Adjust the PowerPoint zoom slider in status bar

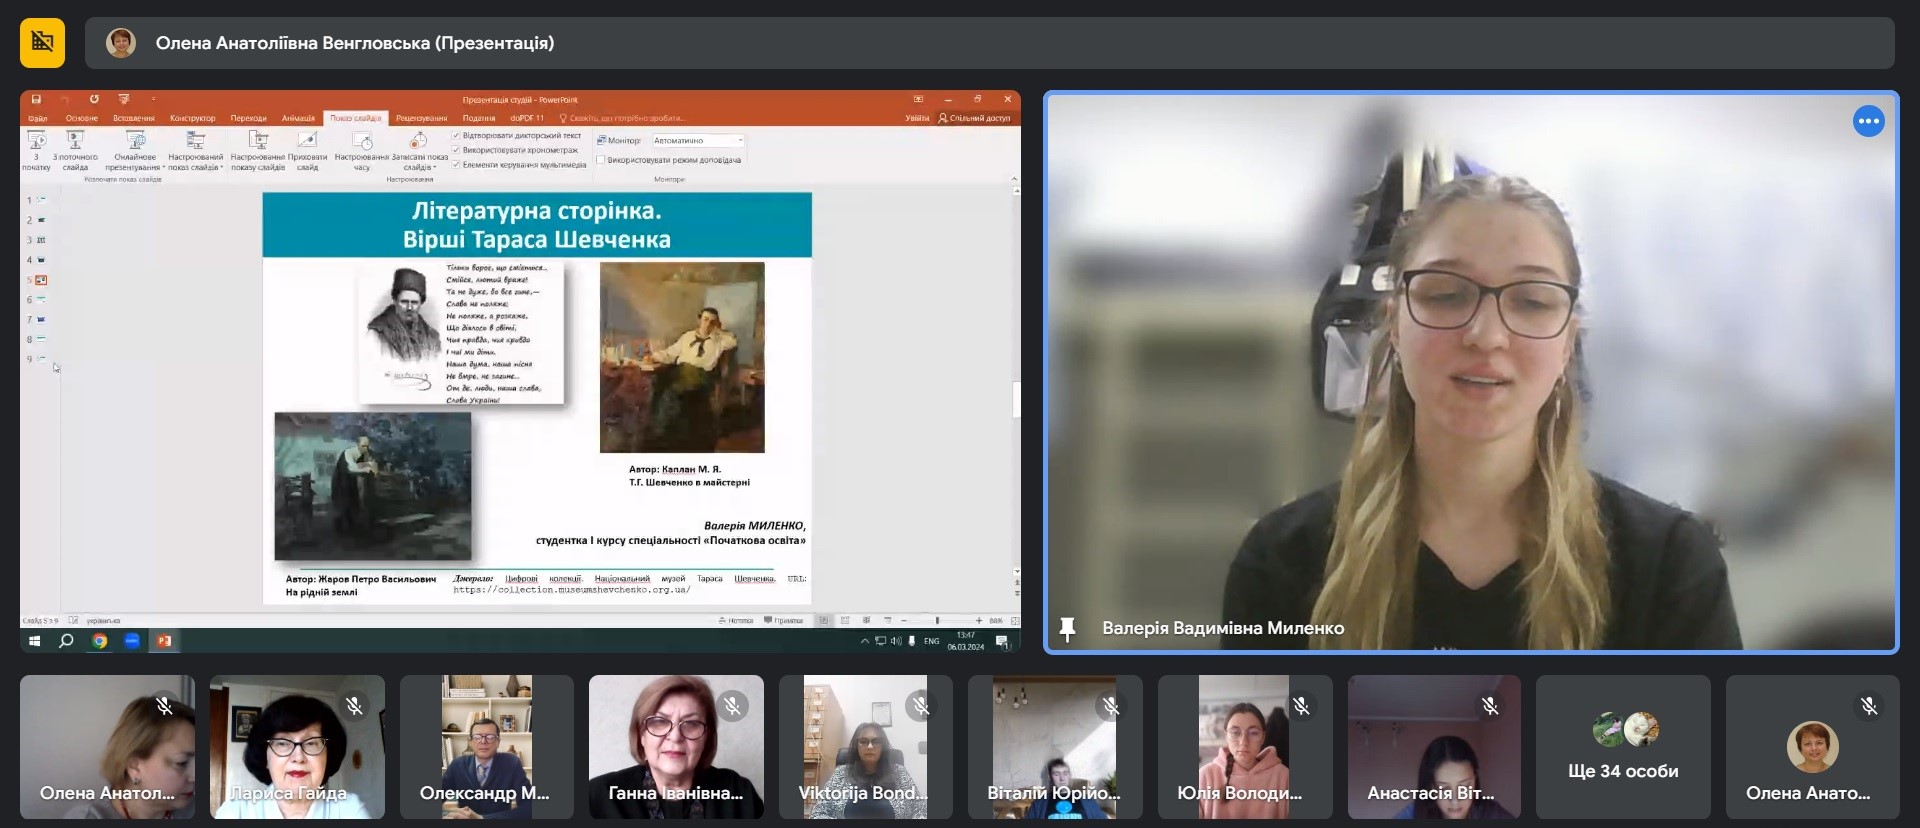pyautogui.click(x=937, y=621)
